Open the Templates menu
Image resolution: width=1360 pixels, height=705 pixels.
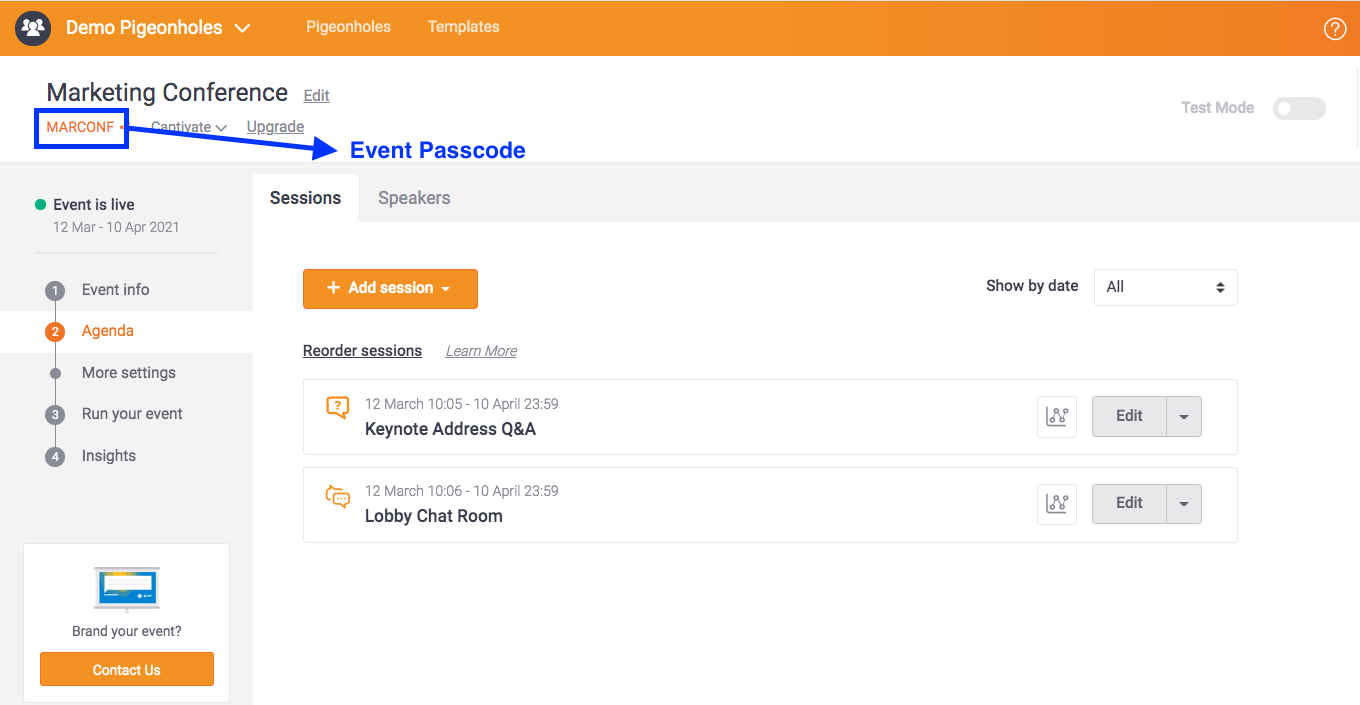463,27
